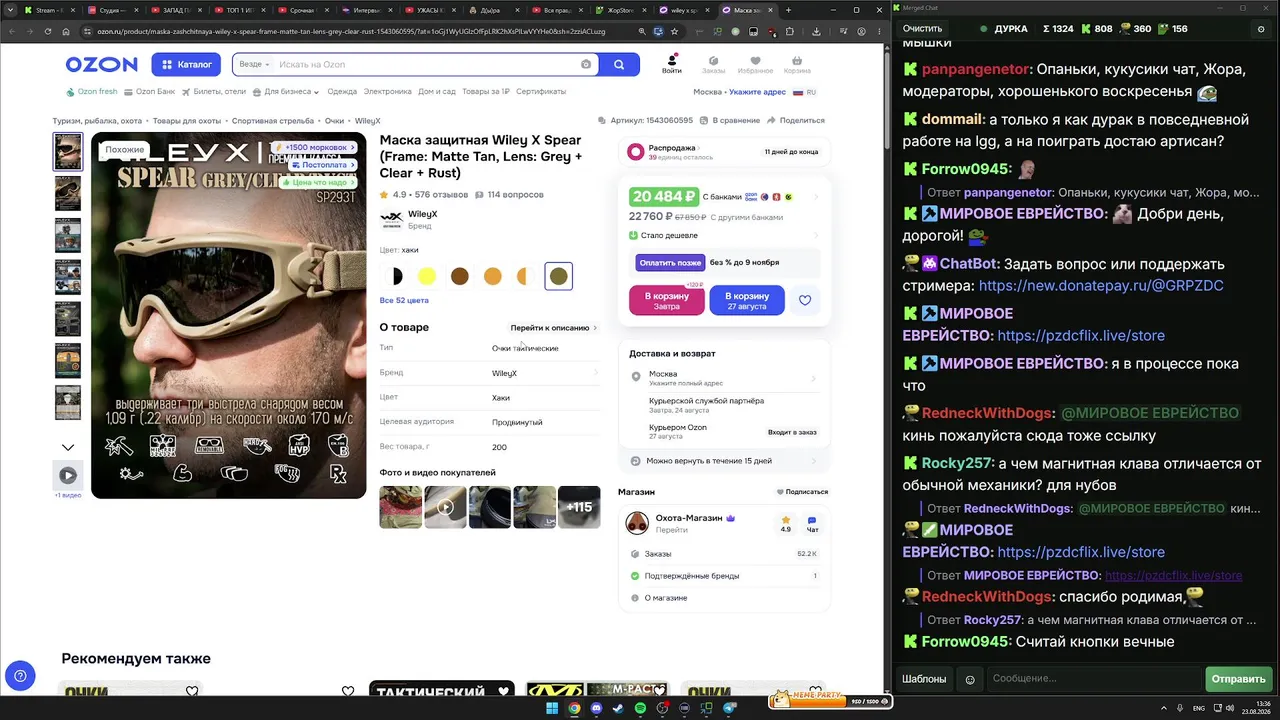The height and width of the screenshot is (720, 1280).
Task: Open the Ozon home page logo
Action: coord(101,65)
